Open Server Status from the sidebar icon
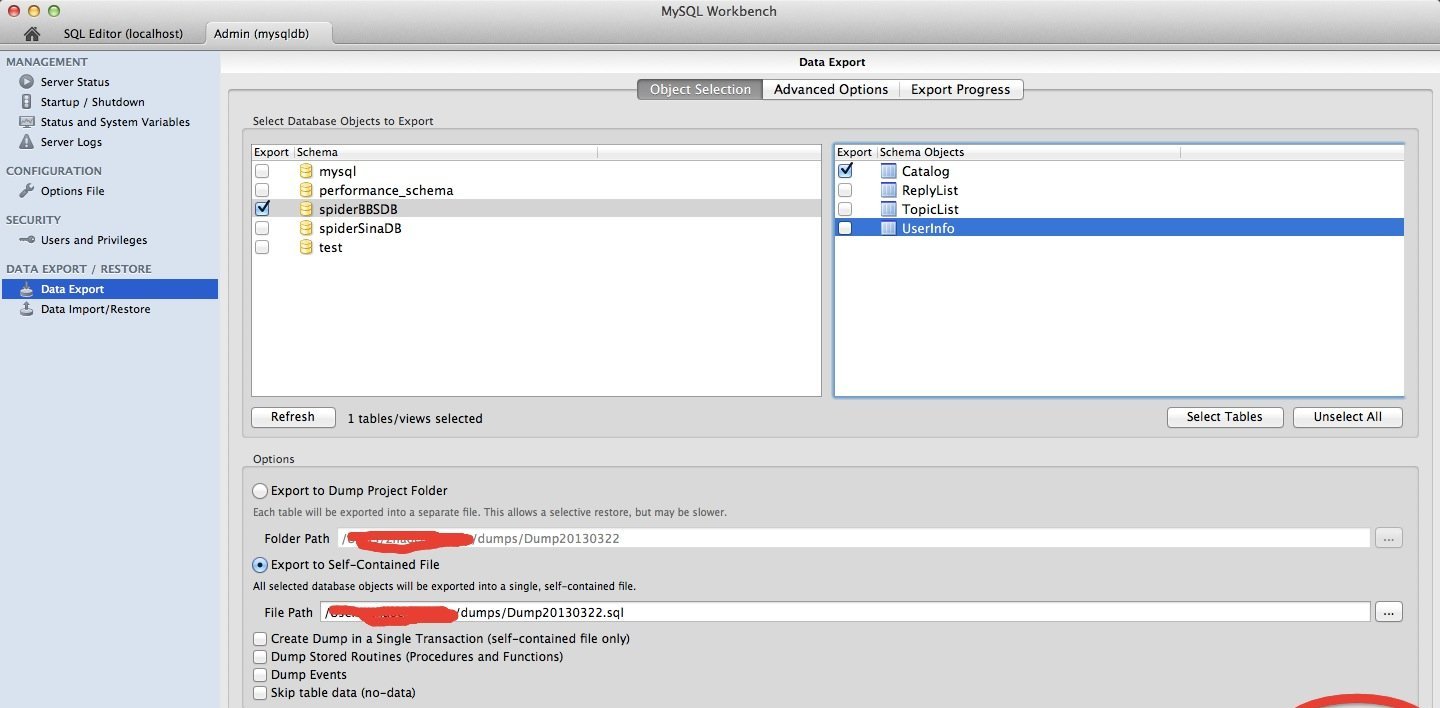1440x708 pixels. 27,82
